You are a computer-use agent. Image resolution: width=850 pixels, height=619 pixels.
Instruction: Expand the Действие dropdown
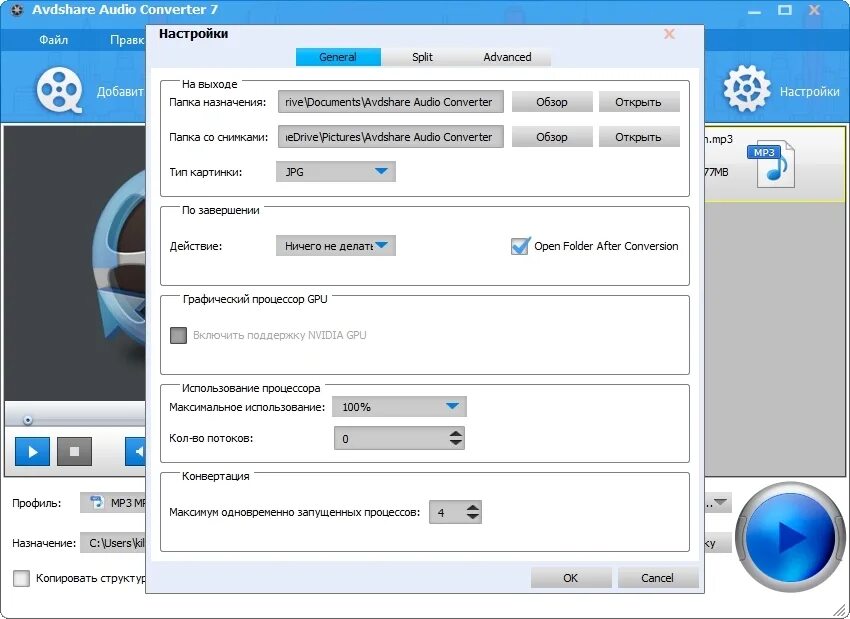pos(336,246)
